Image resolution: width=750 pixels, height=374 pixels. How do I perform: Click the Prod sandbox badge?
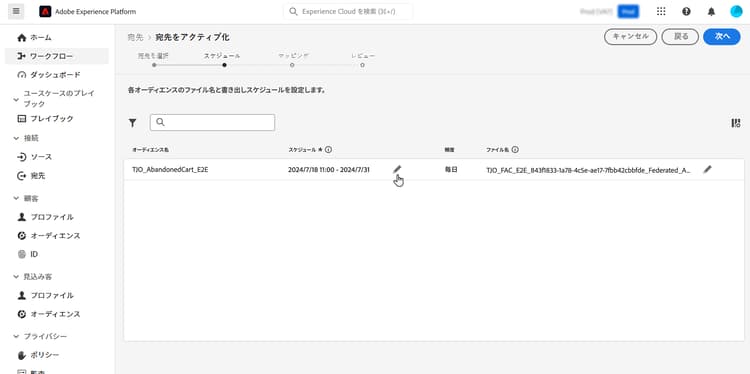(628, 11)
